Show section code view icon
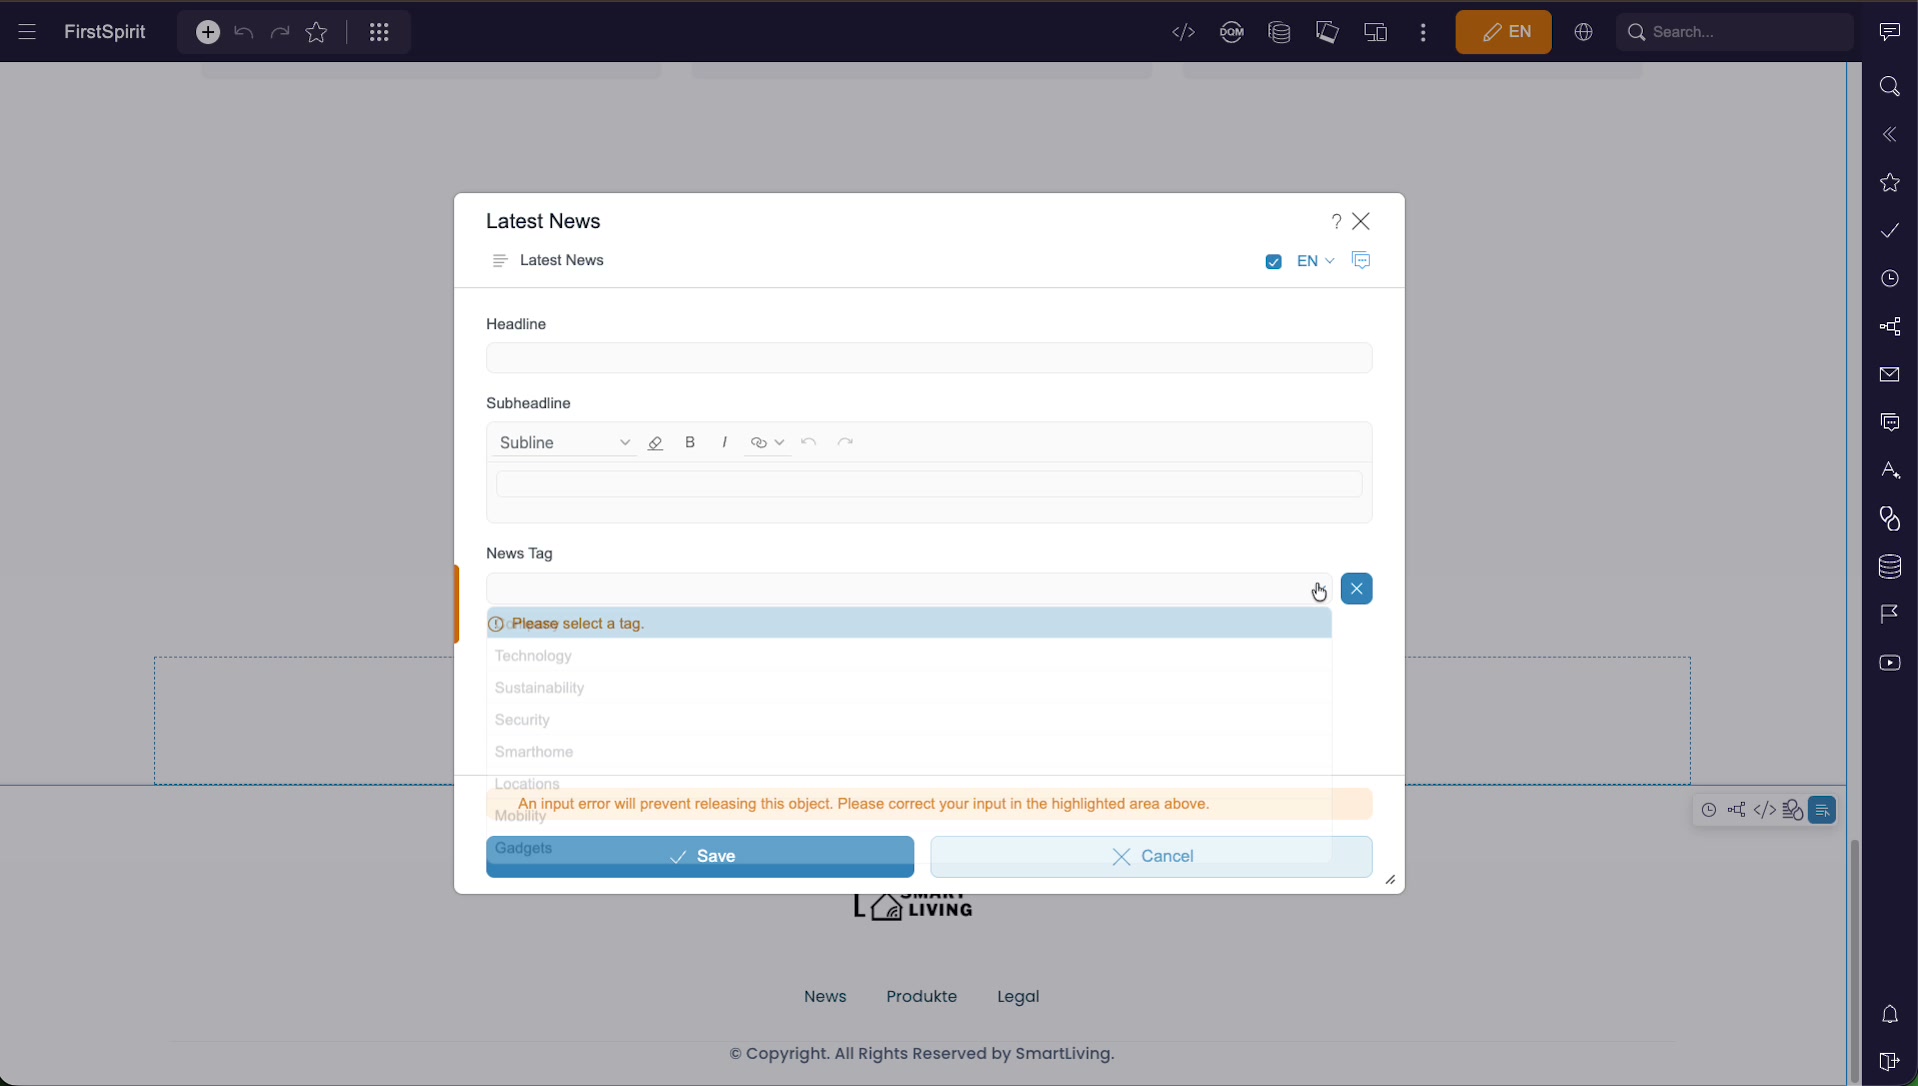1918x1086 pixels. pyautogui.click(x=1765, y=811)
